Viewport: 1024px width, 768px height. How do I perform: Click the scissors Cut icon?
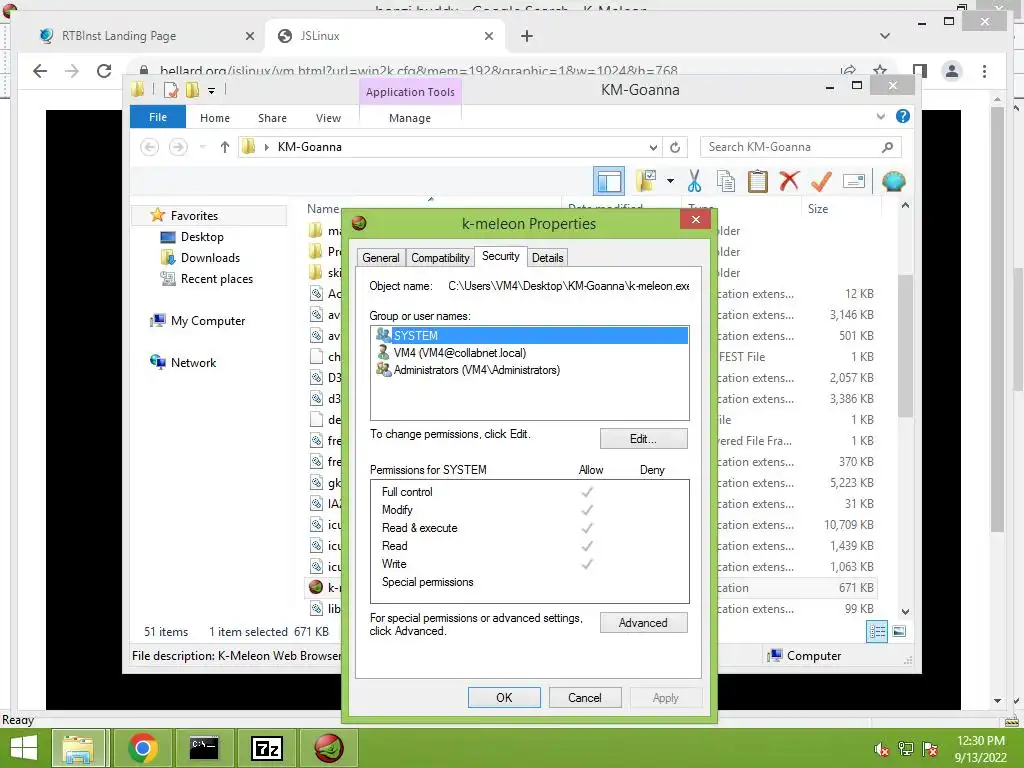(694, 181)
